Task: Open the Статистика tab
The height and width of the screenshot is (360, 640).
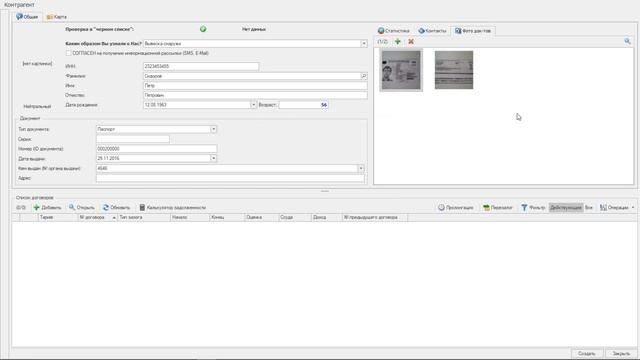Action: 393,31
